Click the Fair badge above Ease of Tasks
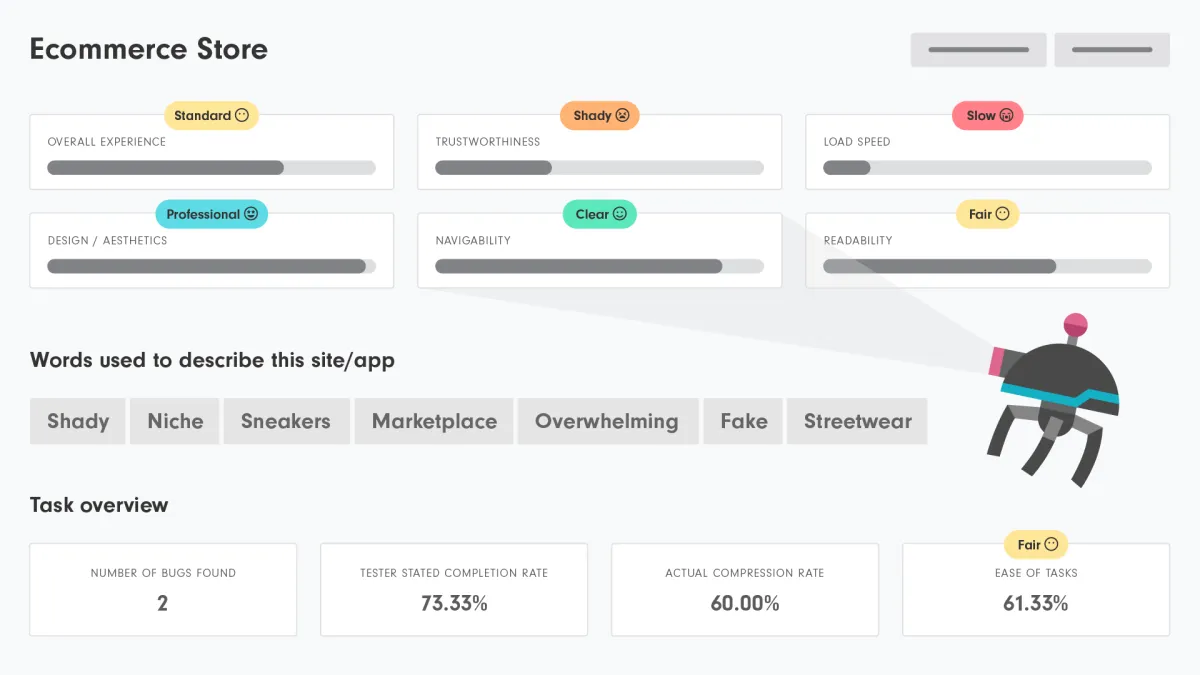The image size is (1200, 675). [x=1036, y=545]
